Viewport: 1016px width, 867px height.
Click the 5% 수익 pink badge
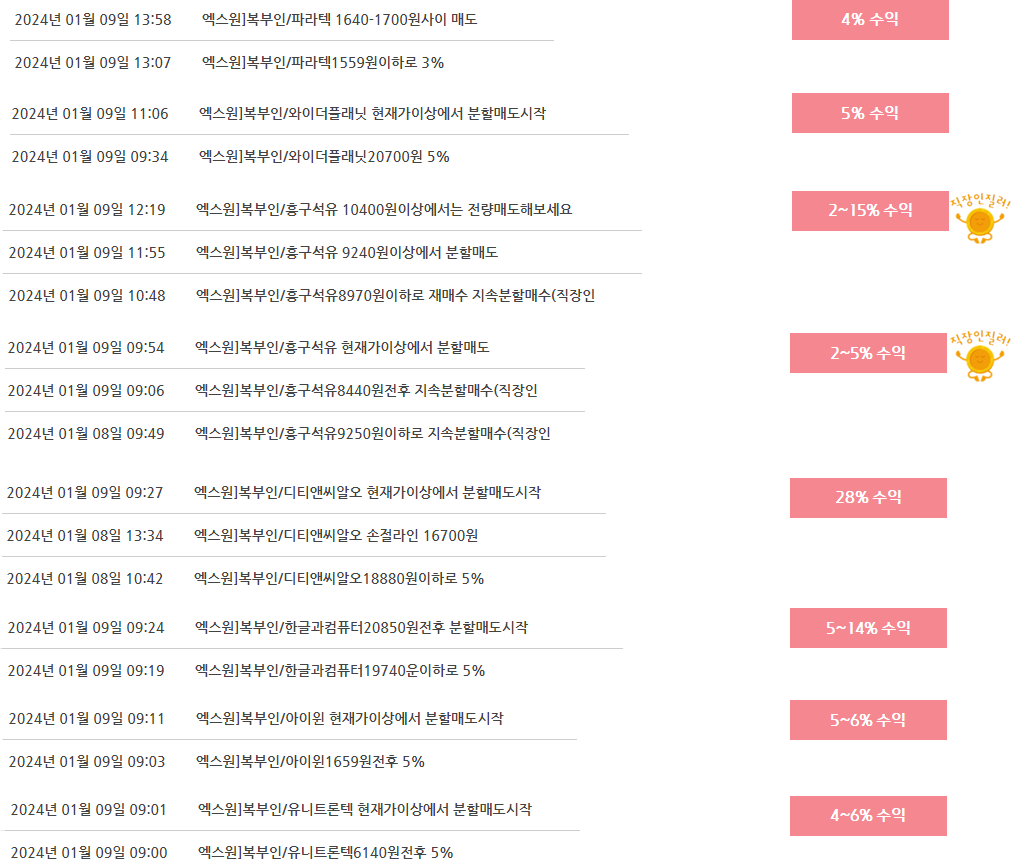(870, 113)
